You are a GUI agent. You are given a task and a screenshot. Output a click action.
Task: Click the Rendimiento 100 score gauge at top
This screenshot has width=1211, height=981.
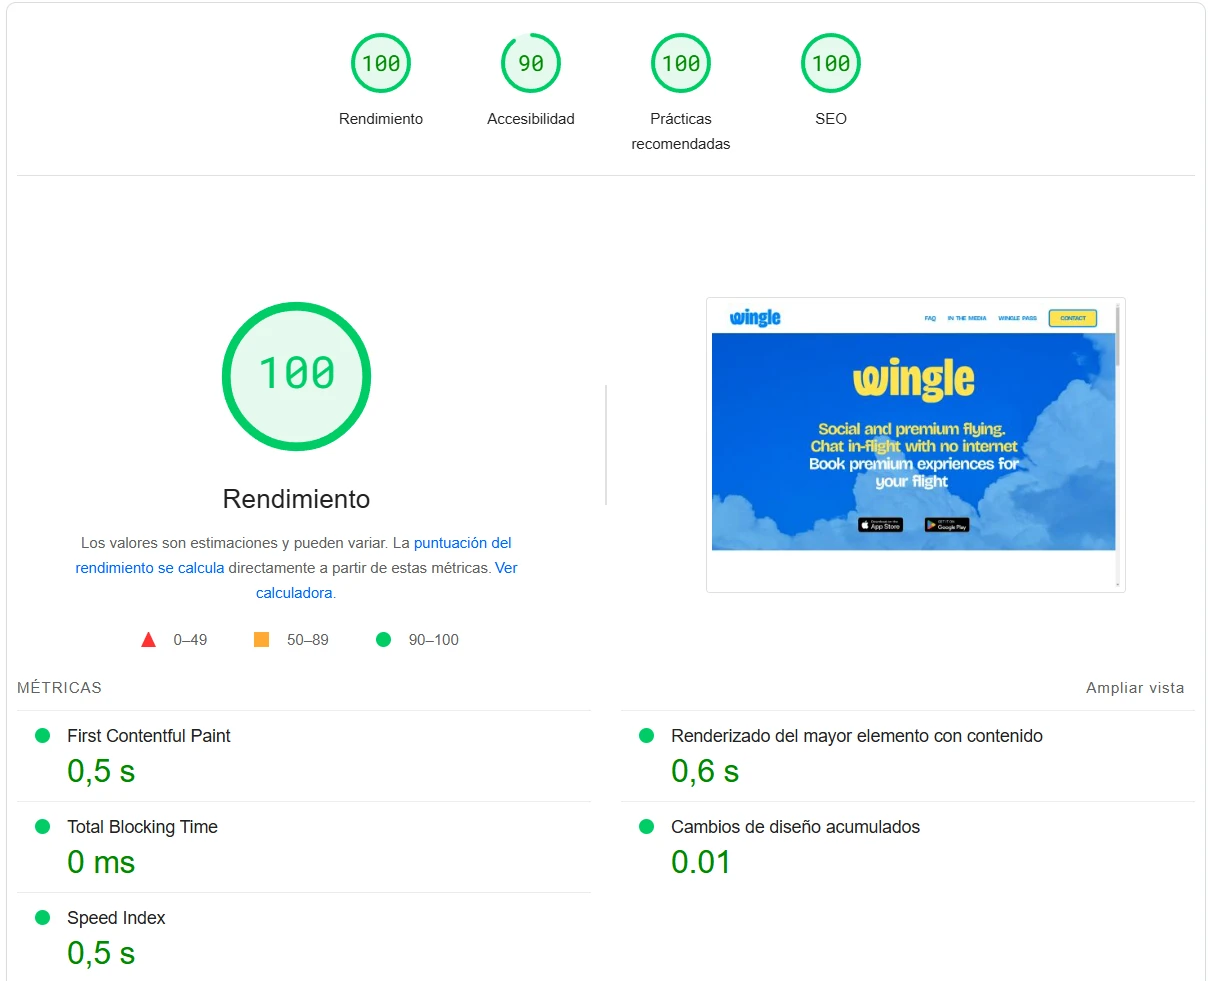[x=381, y=64]
